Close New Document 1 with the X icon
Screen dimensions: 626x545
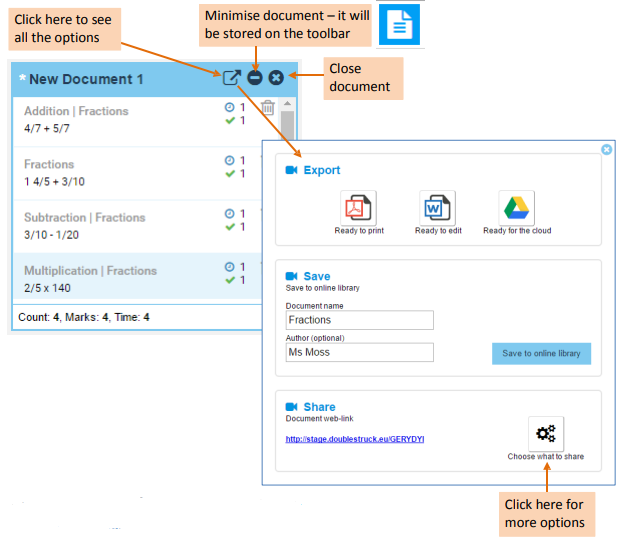coord(276,78)
